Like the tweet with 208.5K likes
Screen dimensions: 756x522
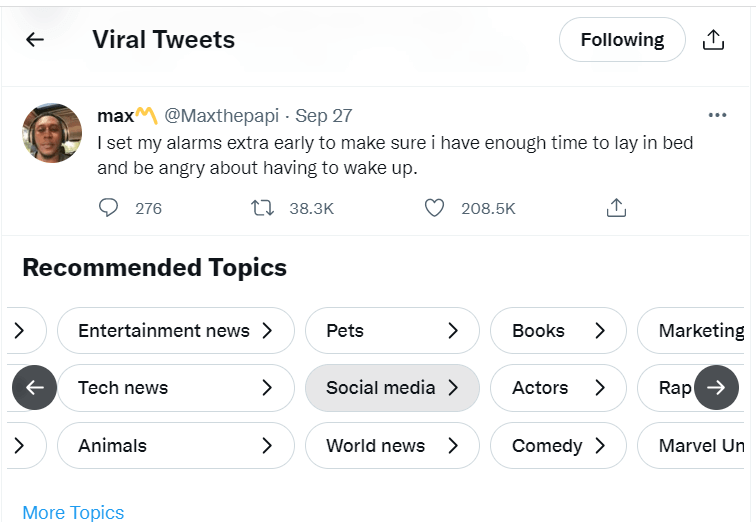(434, 208)
